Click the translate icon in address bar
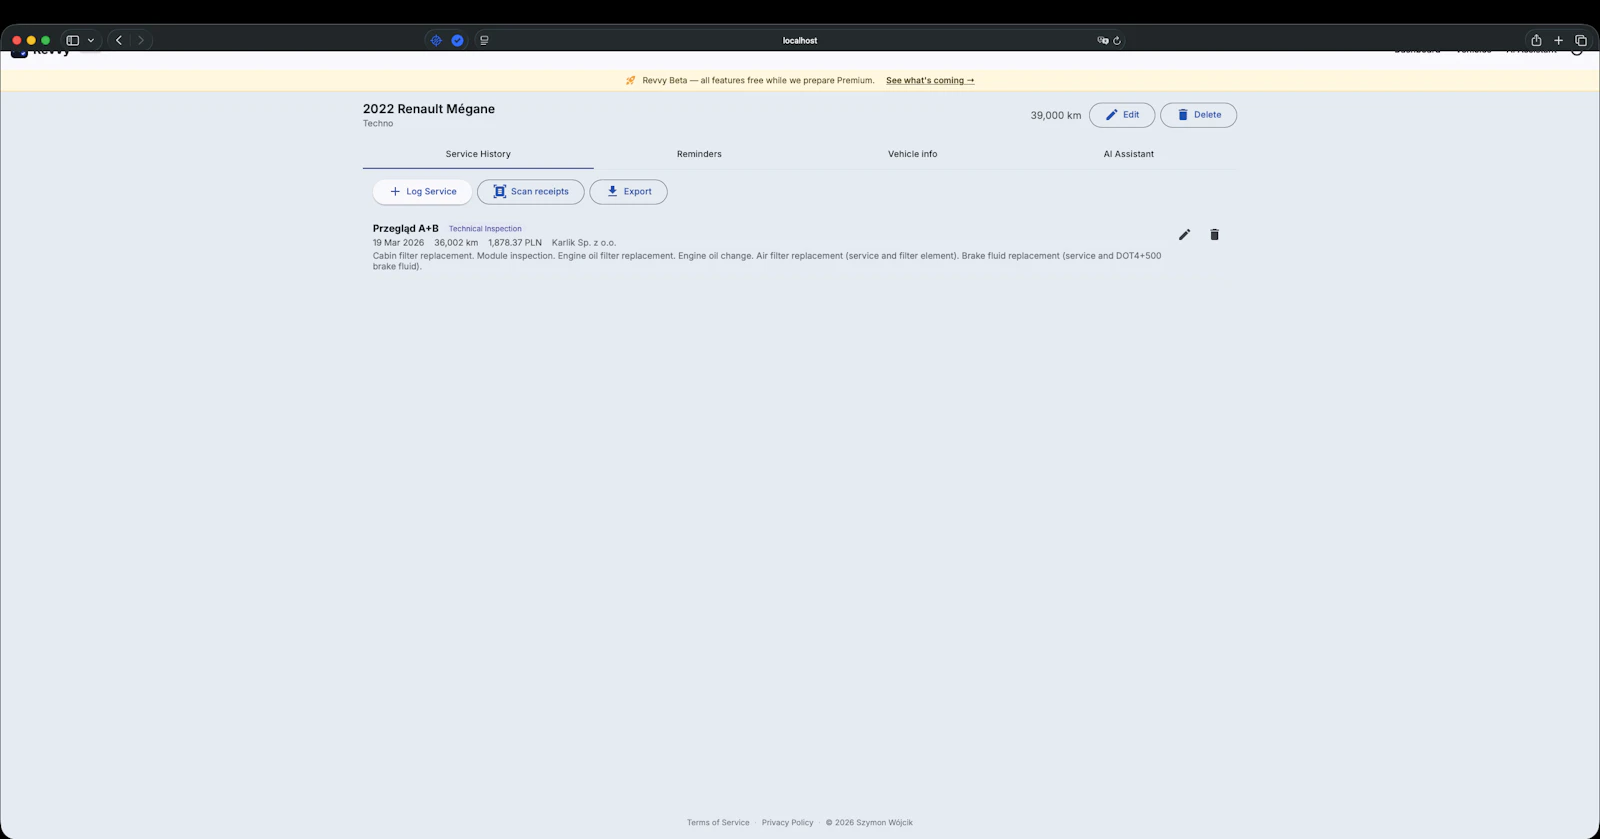1600x839 pixels. point(1102,41)
